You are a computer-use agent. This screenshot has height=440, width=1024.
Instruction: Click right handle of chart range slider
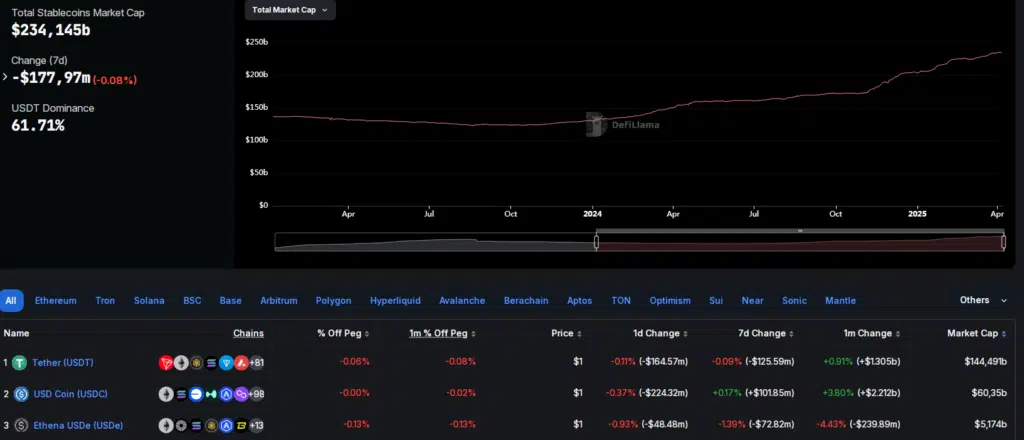coord(1003,242)
